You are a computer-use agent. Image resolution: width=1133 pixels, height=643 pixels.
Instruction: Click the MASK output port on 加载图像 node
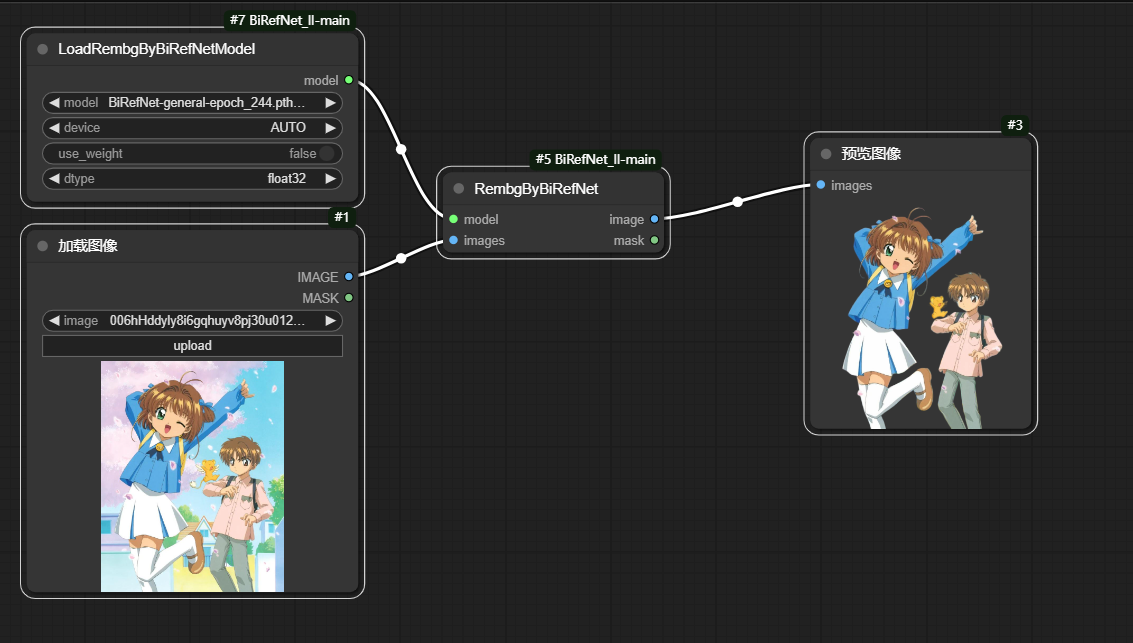click(x=348, y=298)
